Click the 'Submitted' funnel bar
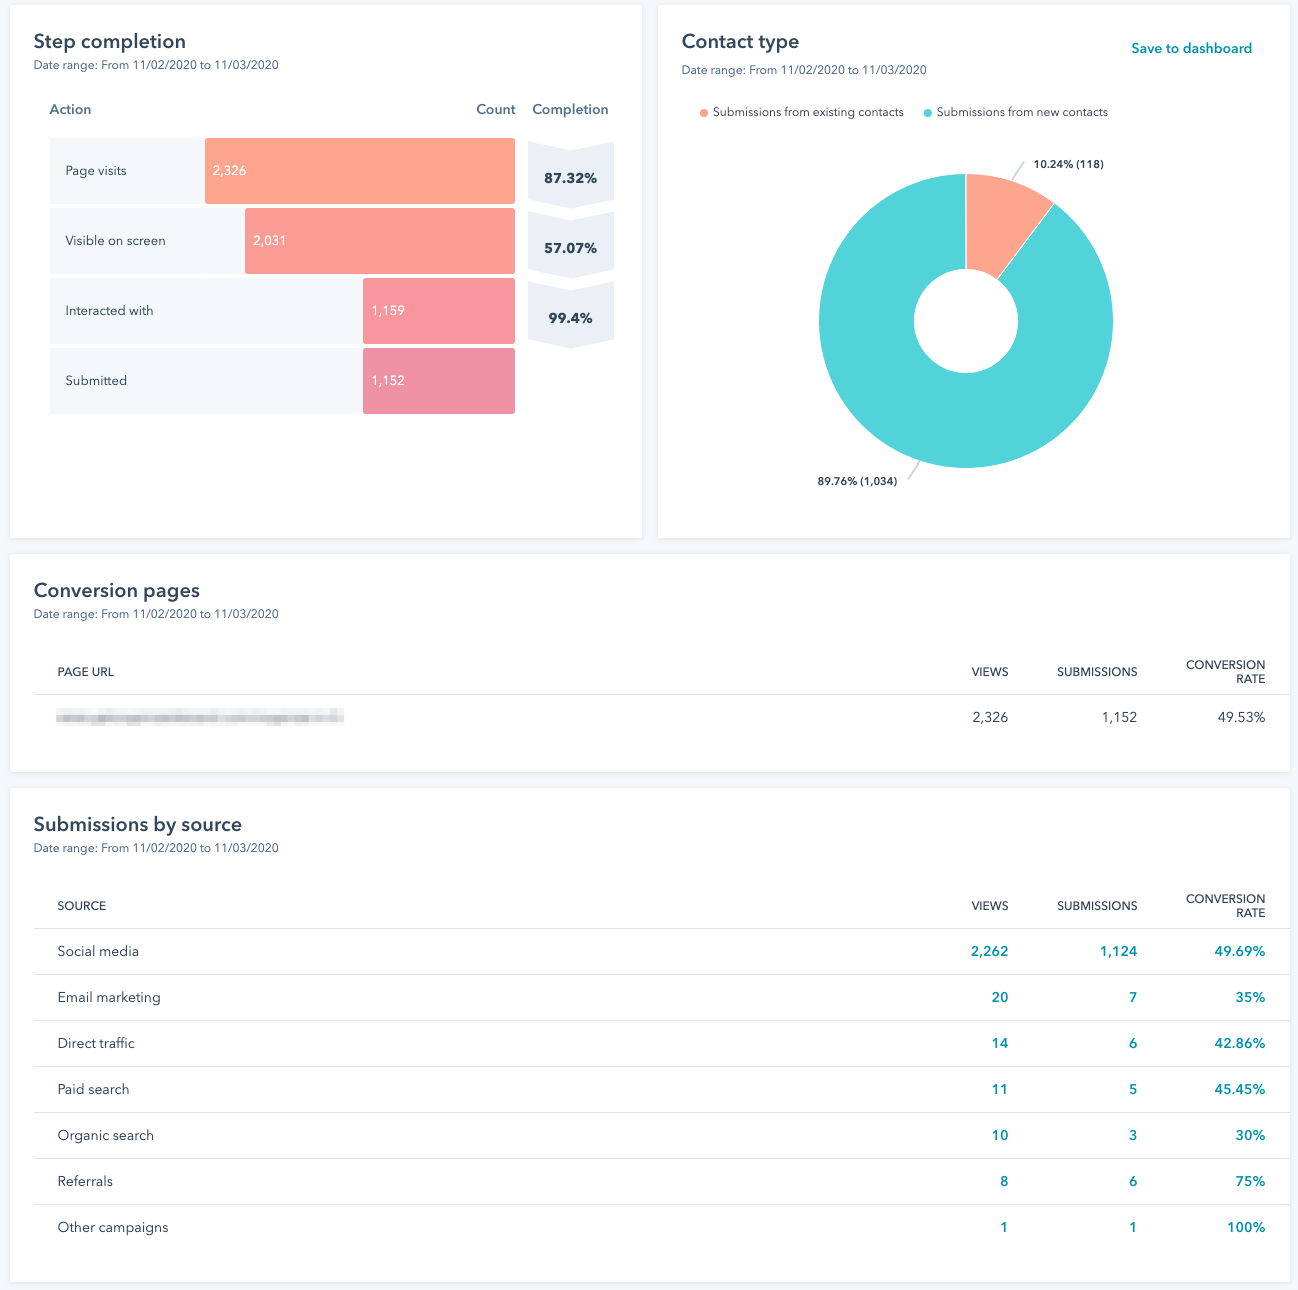 438,380
